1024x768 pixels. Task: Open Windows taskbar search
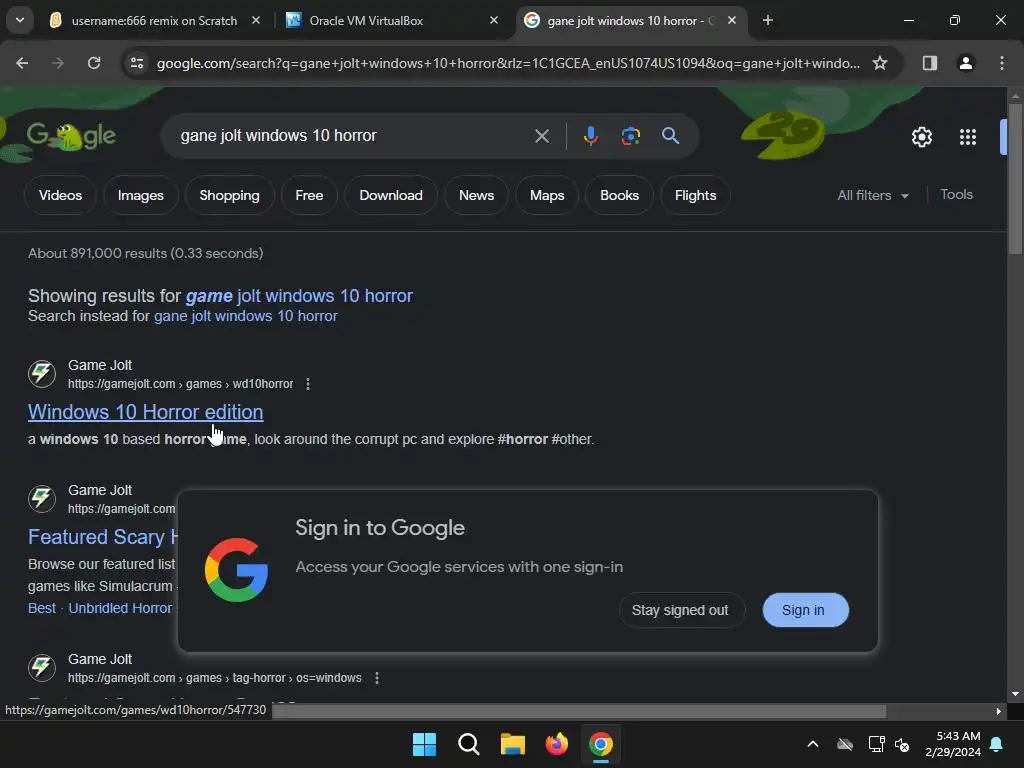(468, 744)
